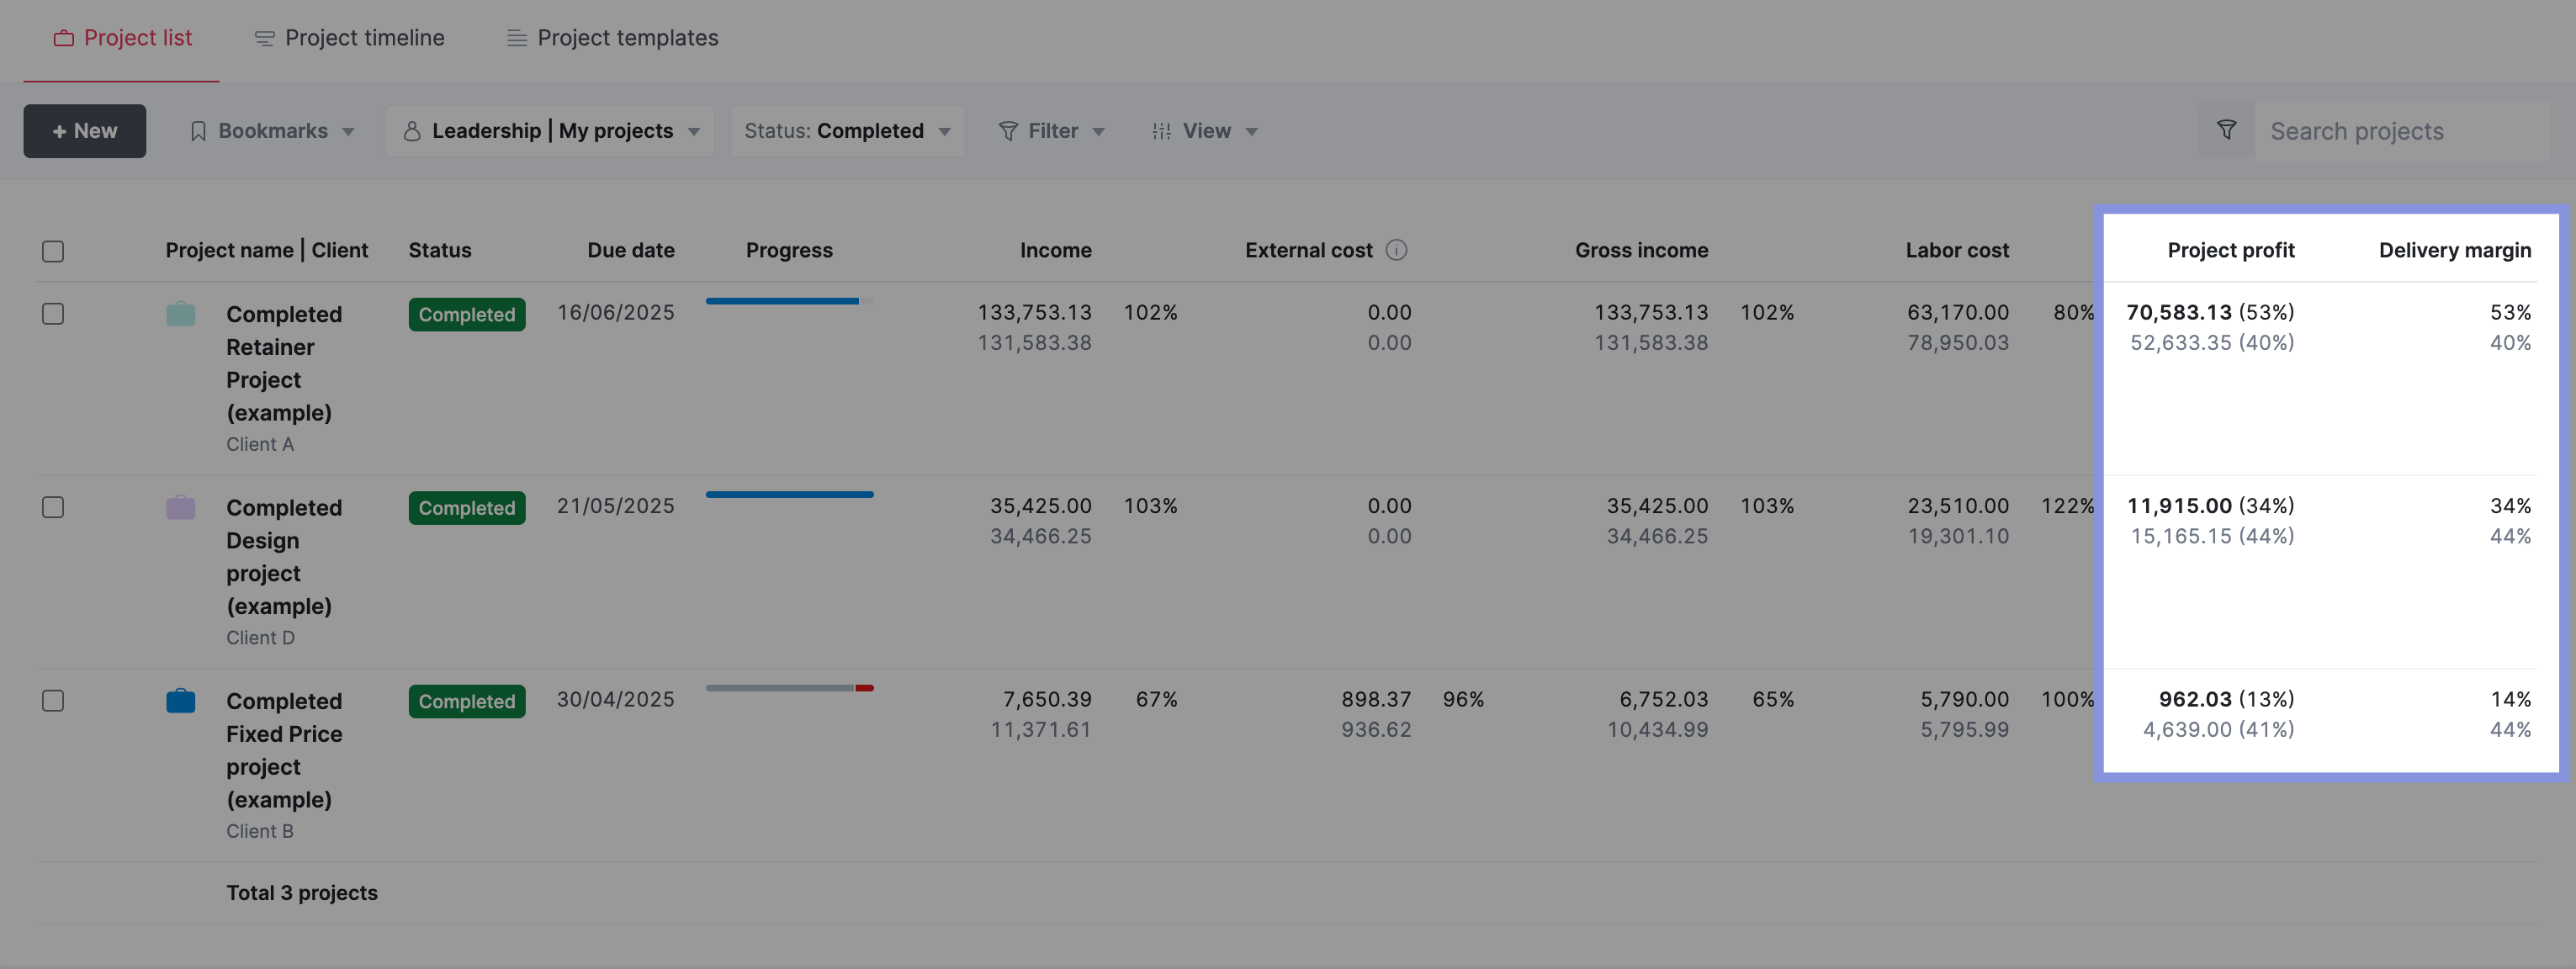
Task: Click the blue briefcase icon for Fixed Price project
Action: click(181, 700)
